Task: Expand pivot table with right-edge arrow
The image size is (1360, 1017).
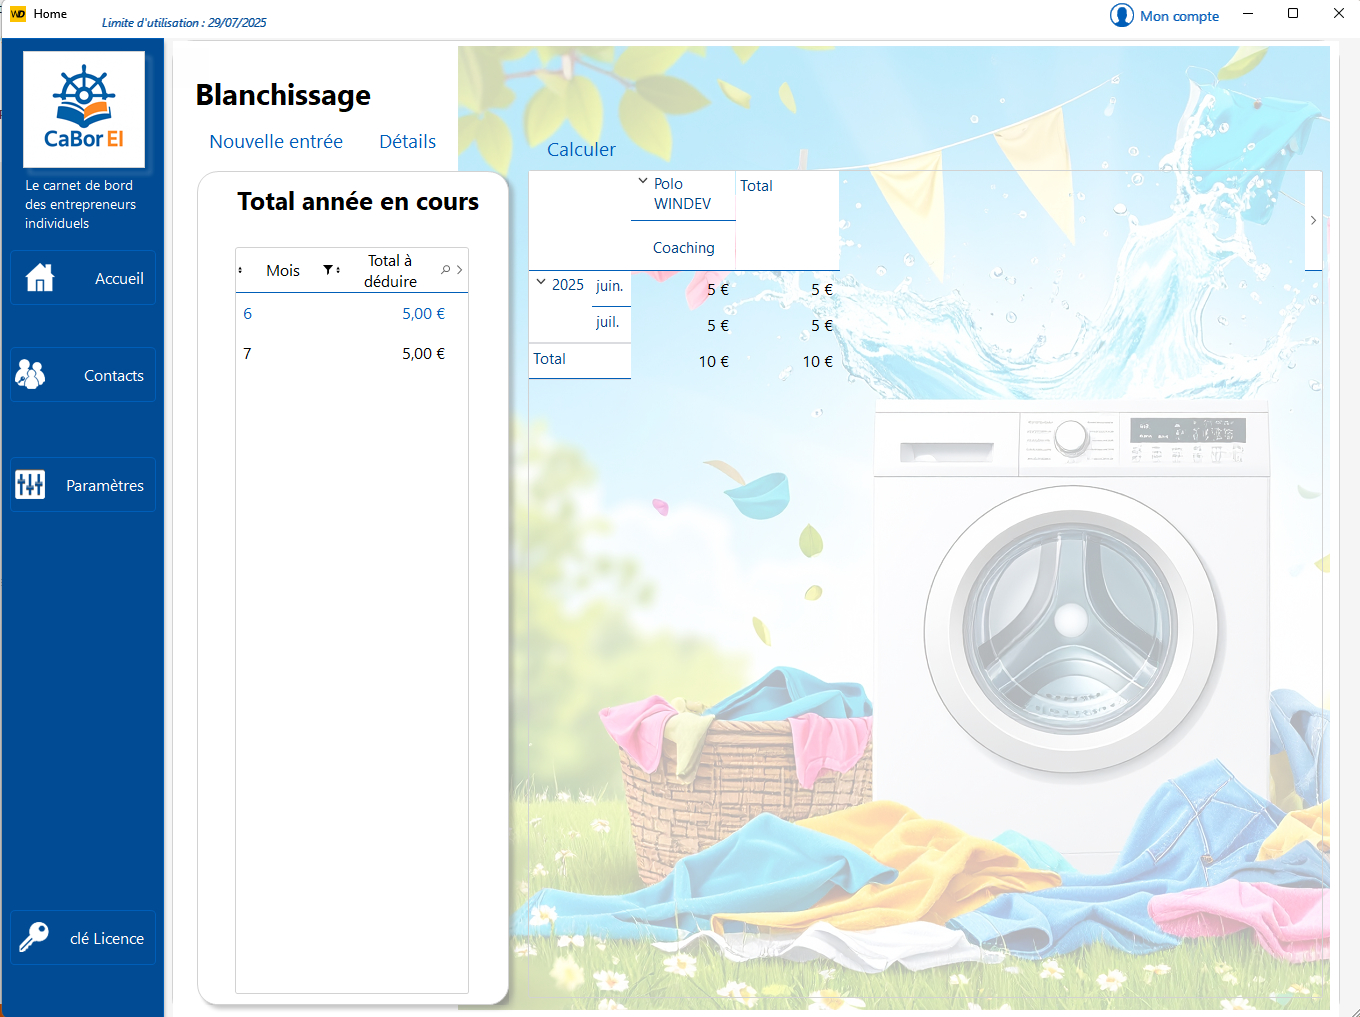Action: [x=1313, y=221]
